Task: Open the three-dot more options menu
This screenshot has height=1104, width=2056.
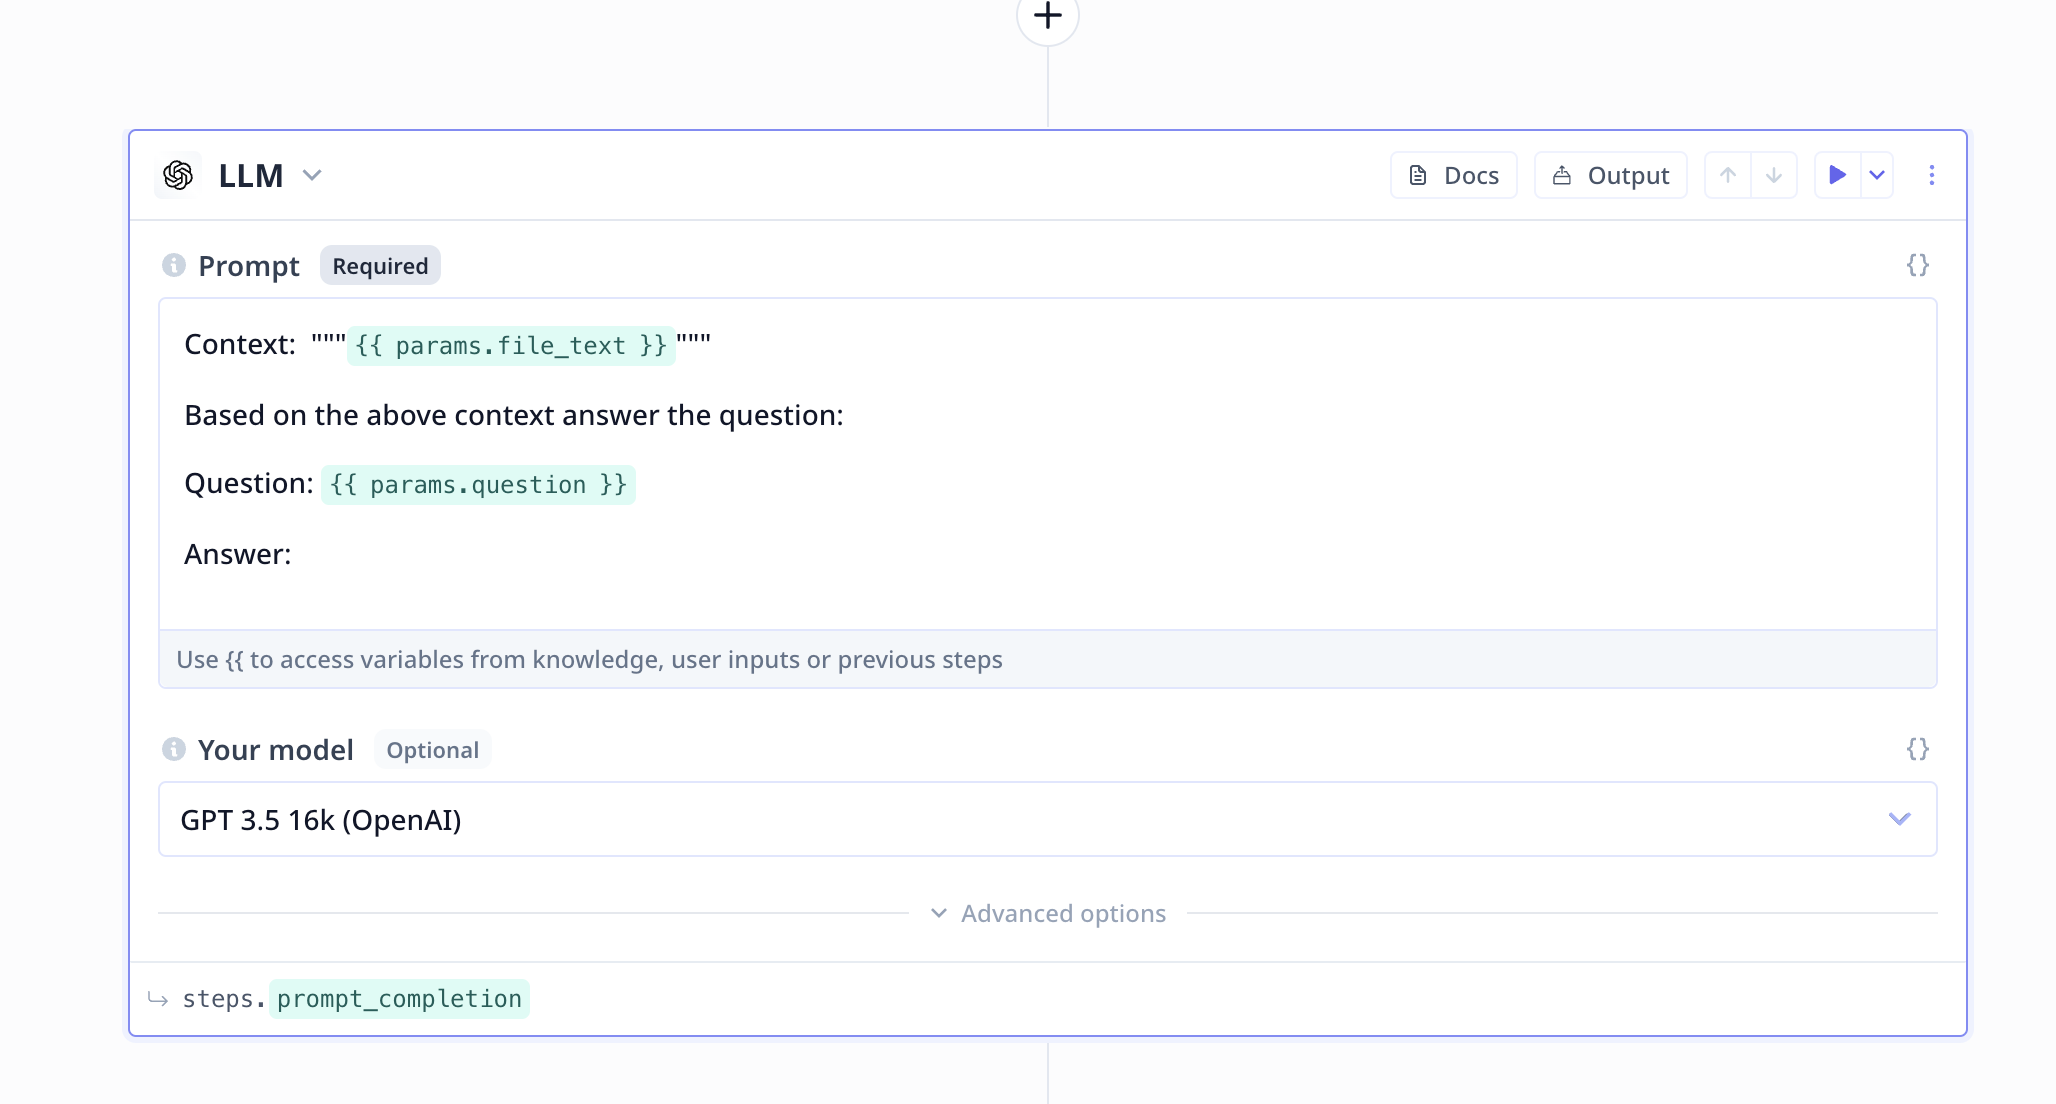Action: (1931, 175)
